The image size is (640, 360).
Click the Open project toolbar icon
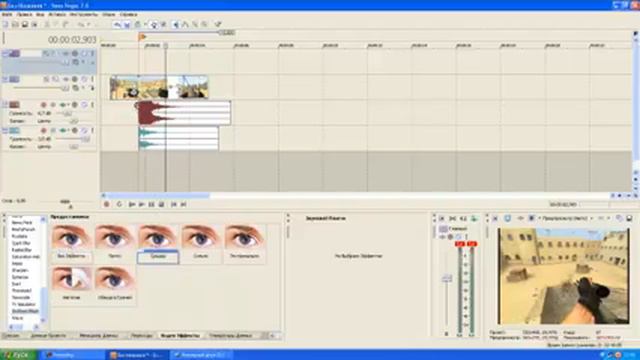(x=15, y=25)
